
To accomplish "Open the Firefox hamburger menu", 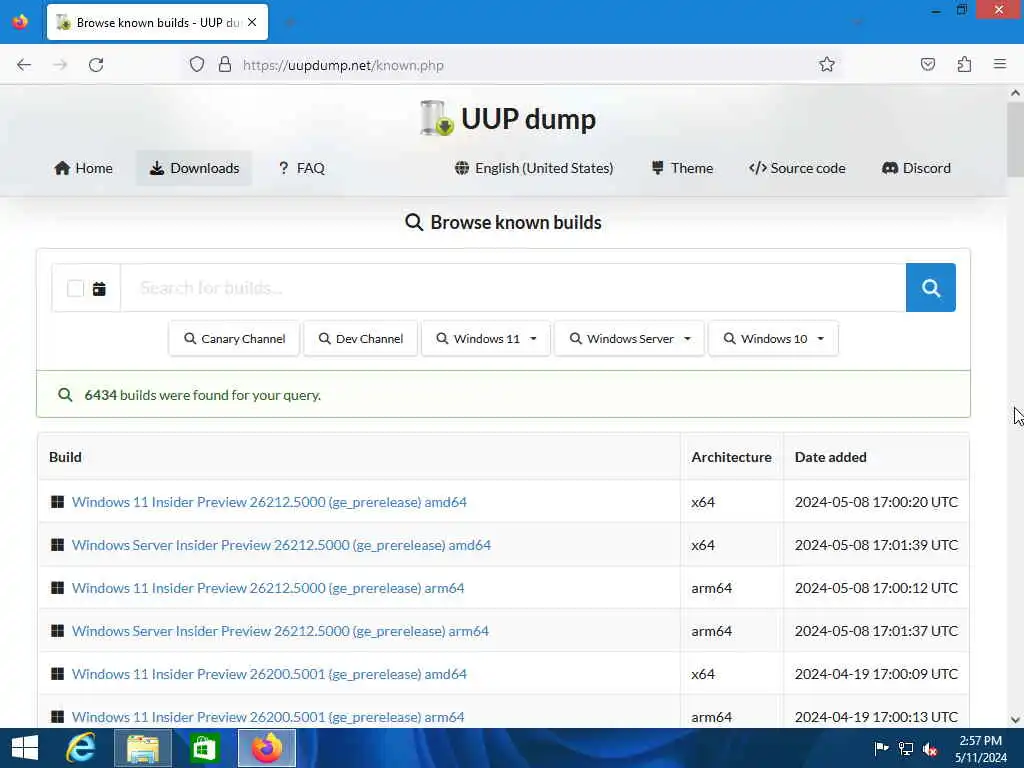I will point(999,64).
